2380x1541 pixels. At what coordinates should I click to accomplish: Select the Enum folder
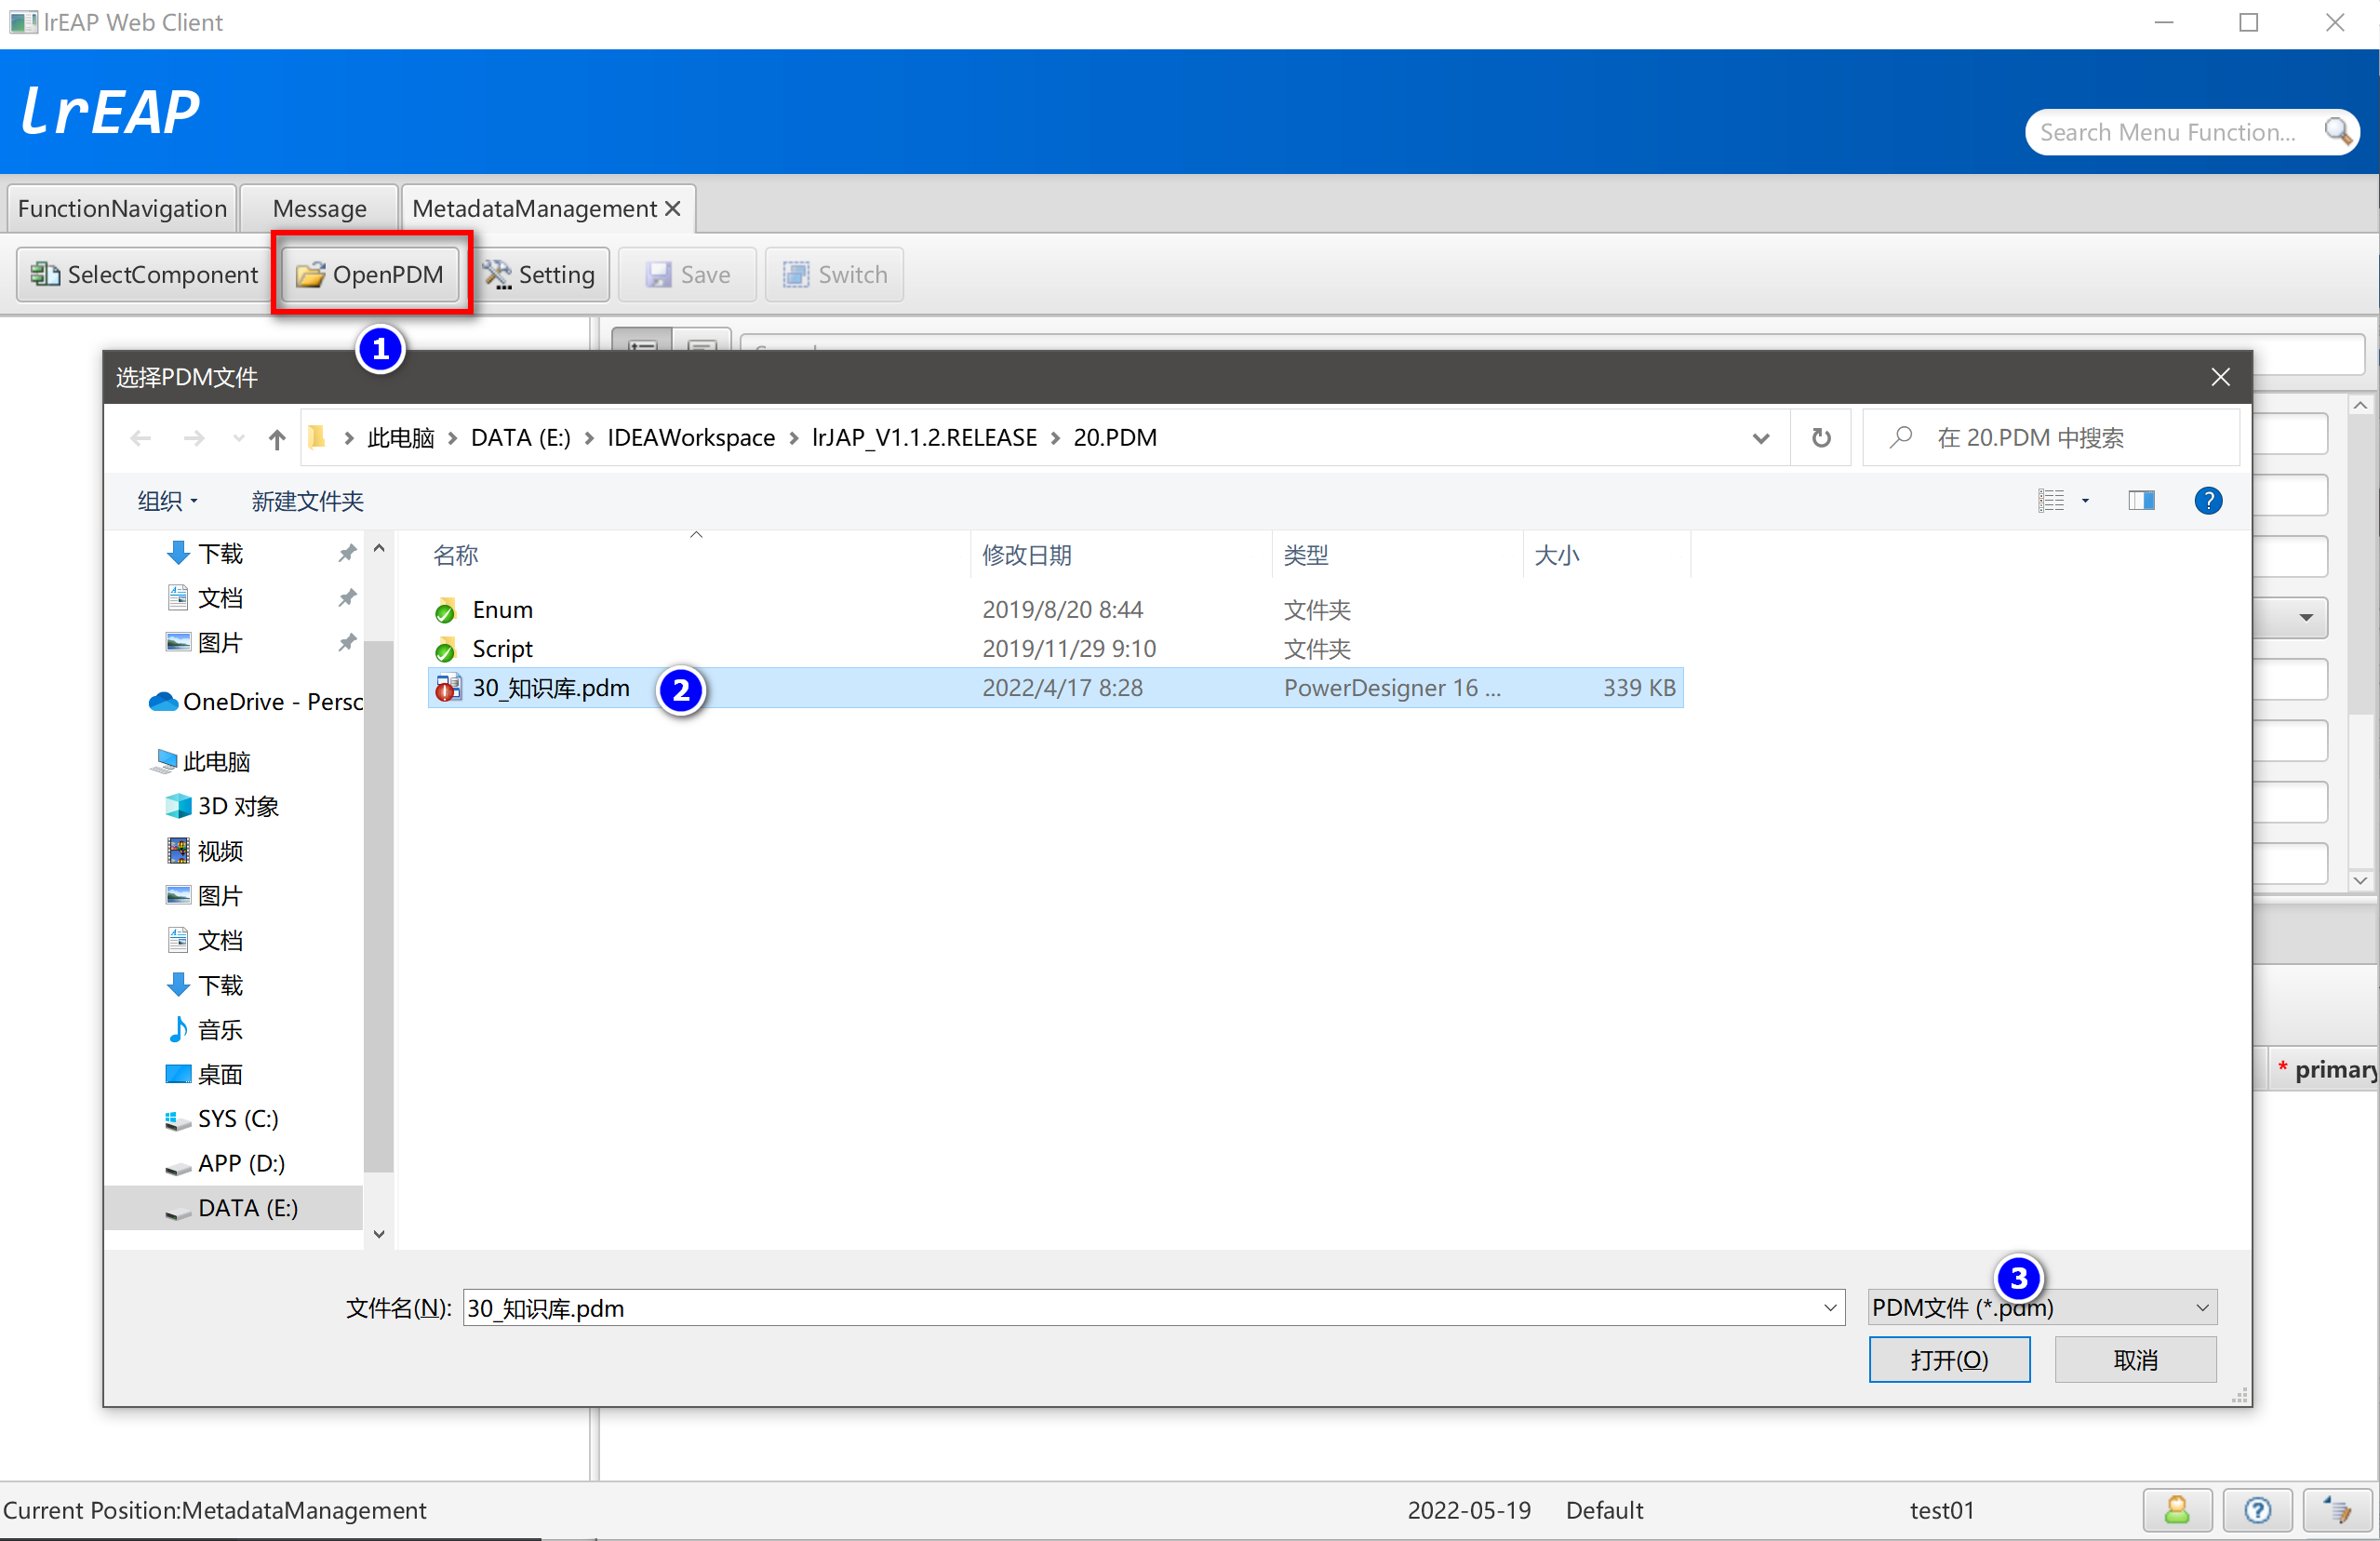(x=1055, y=610)
